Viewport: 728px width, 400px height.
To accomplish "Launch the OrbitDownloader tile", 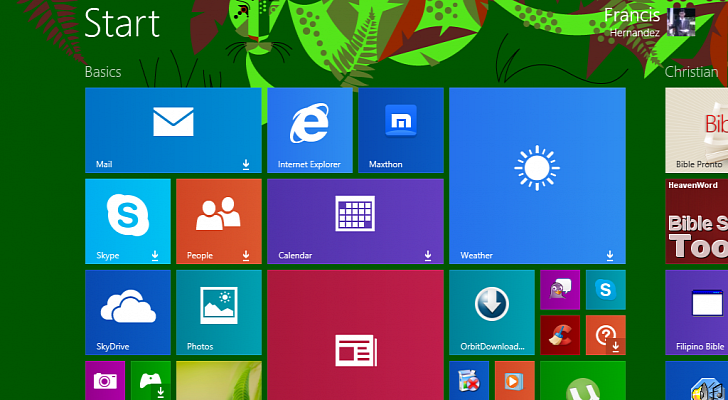I will point(492,312).
